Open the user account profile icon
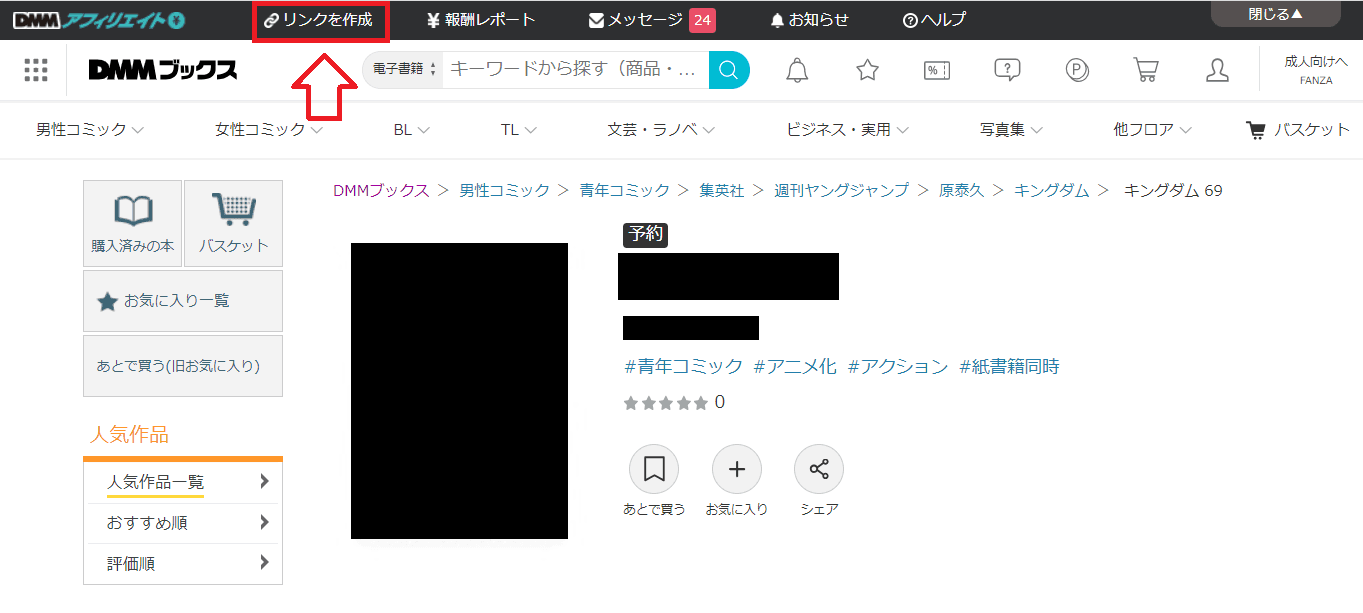 click(x=1217, y=70)
